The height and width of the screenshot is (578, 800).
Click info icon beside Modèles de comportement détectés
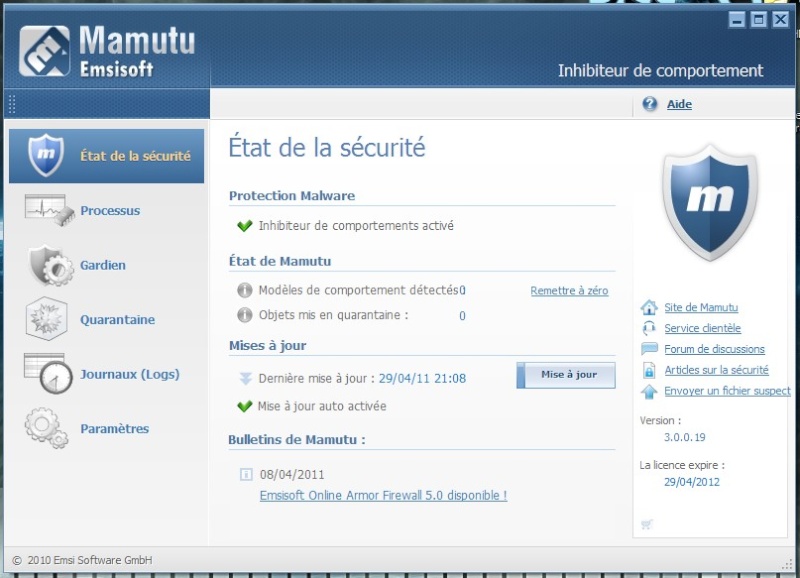click(x=245, y=290)
